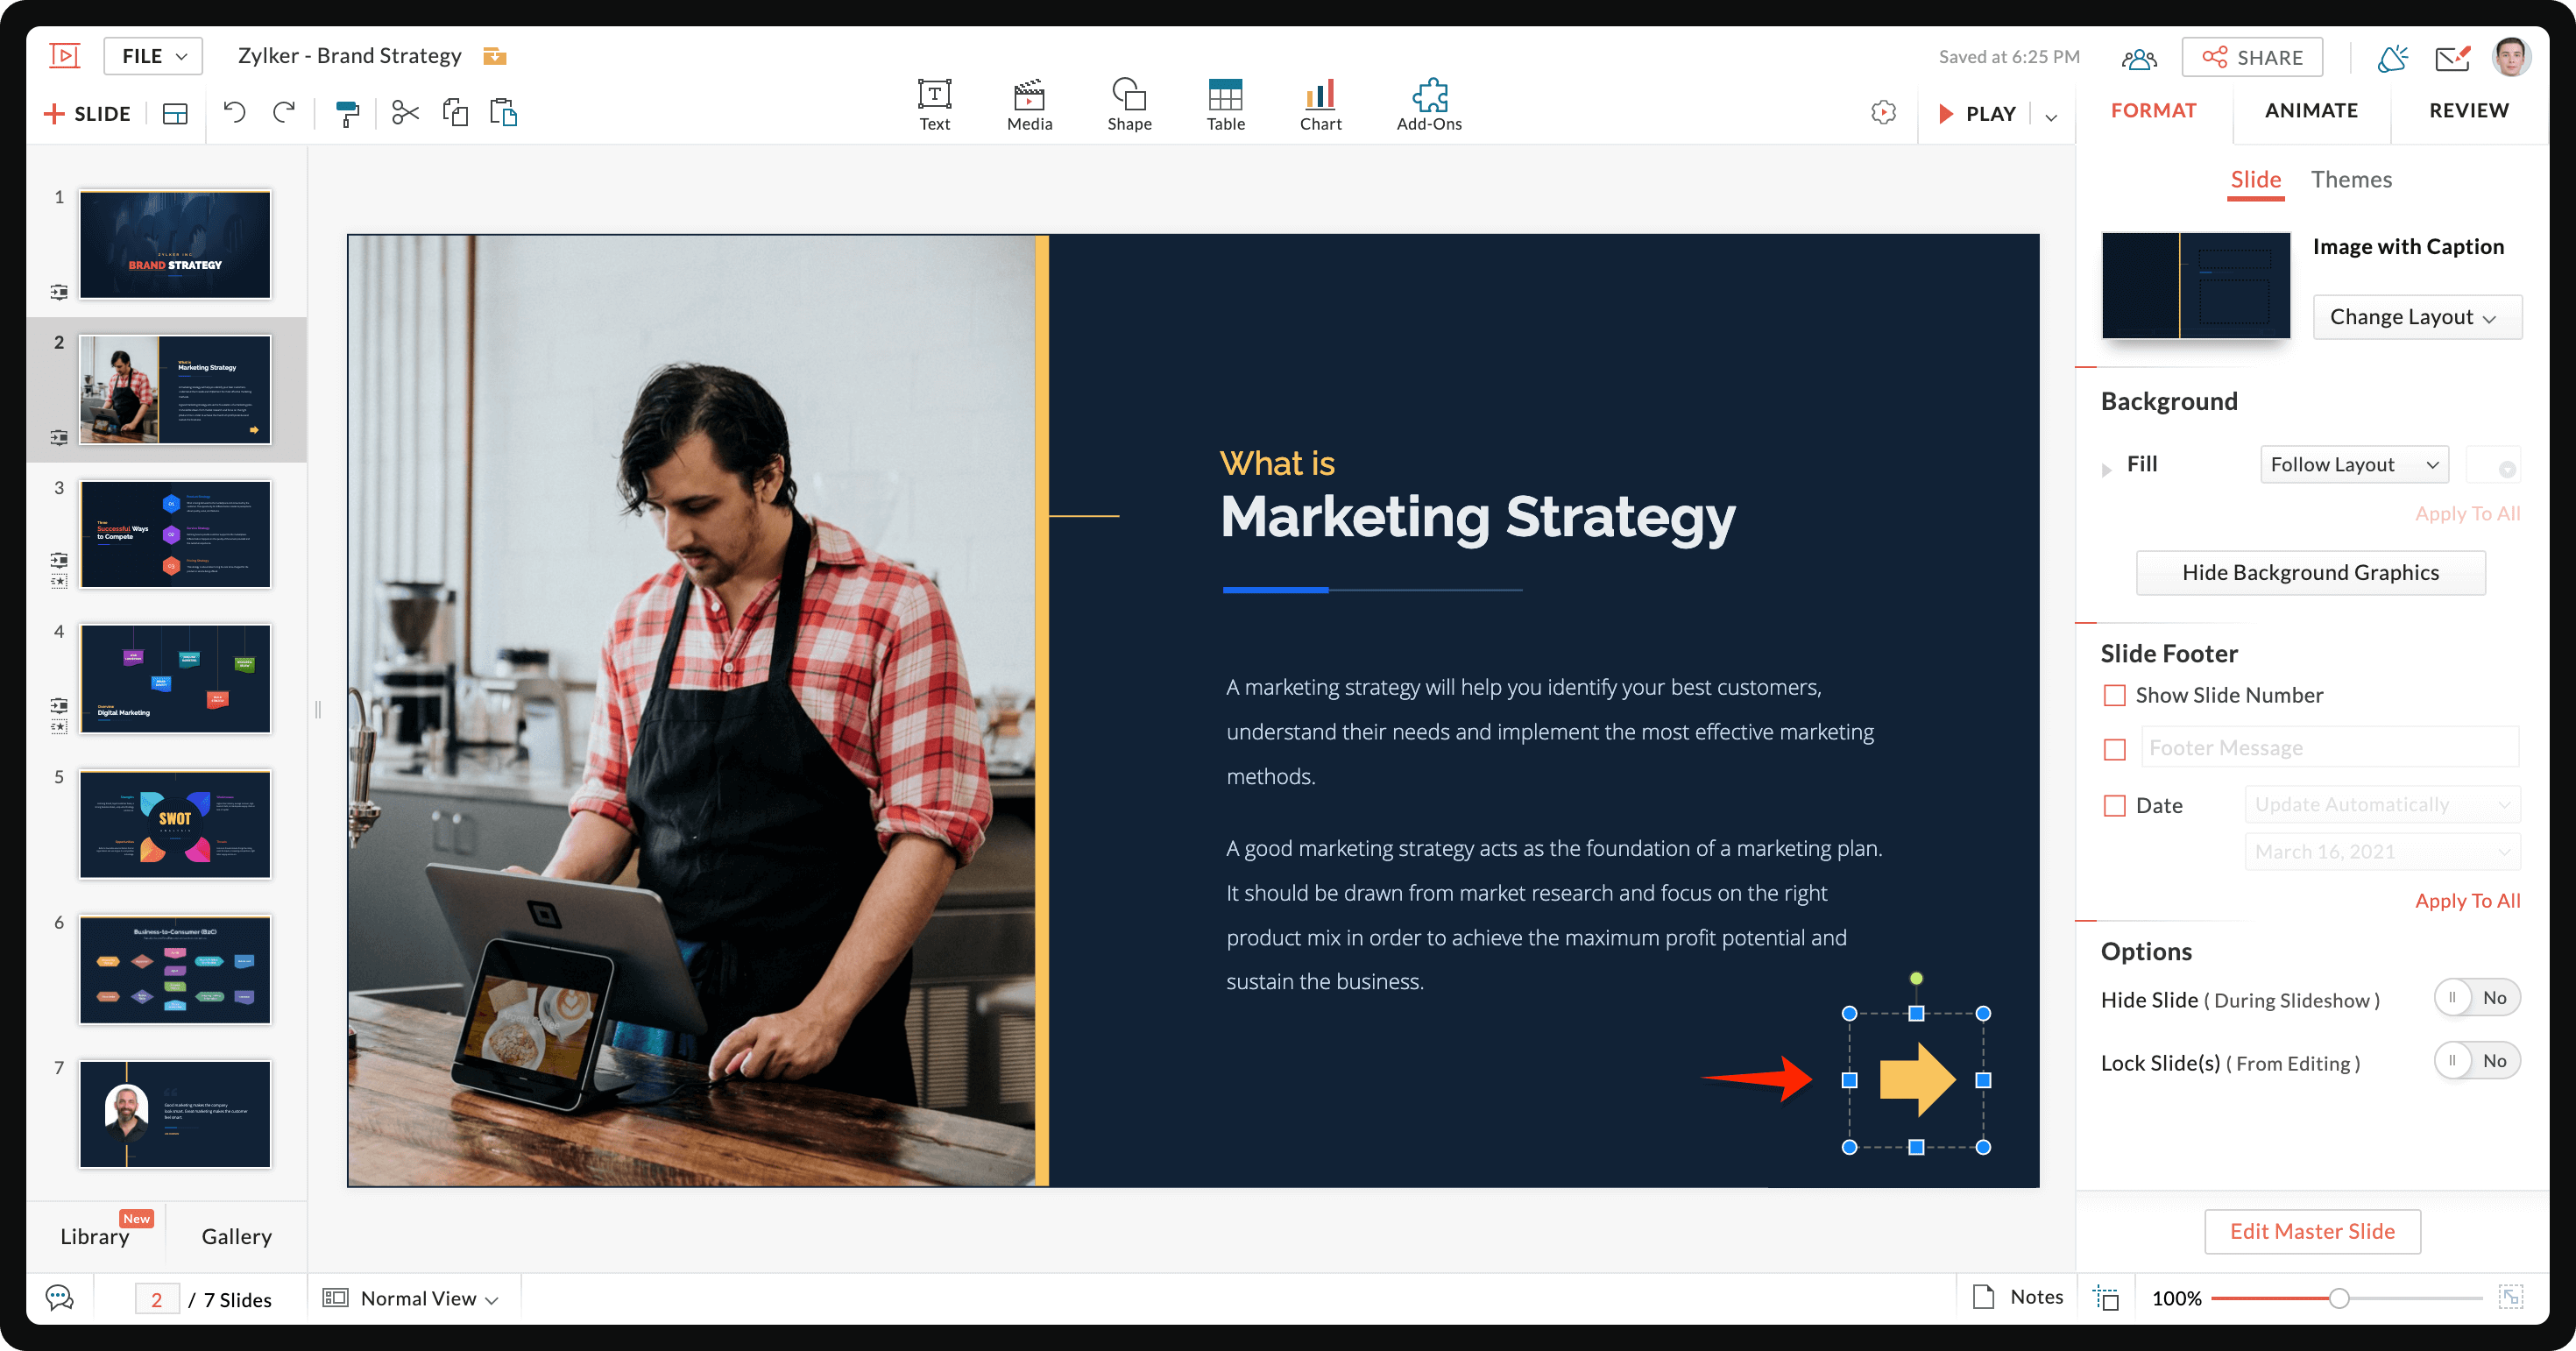The height and width of the screenshot is (1351, 2576).
Task: Switch to the ANIMATE tab
Action: 2310,110
